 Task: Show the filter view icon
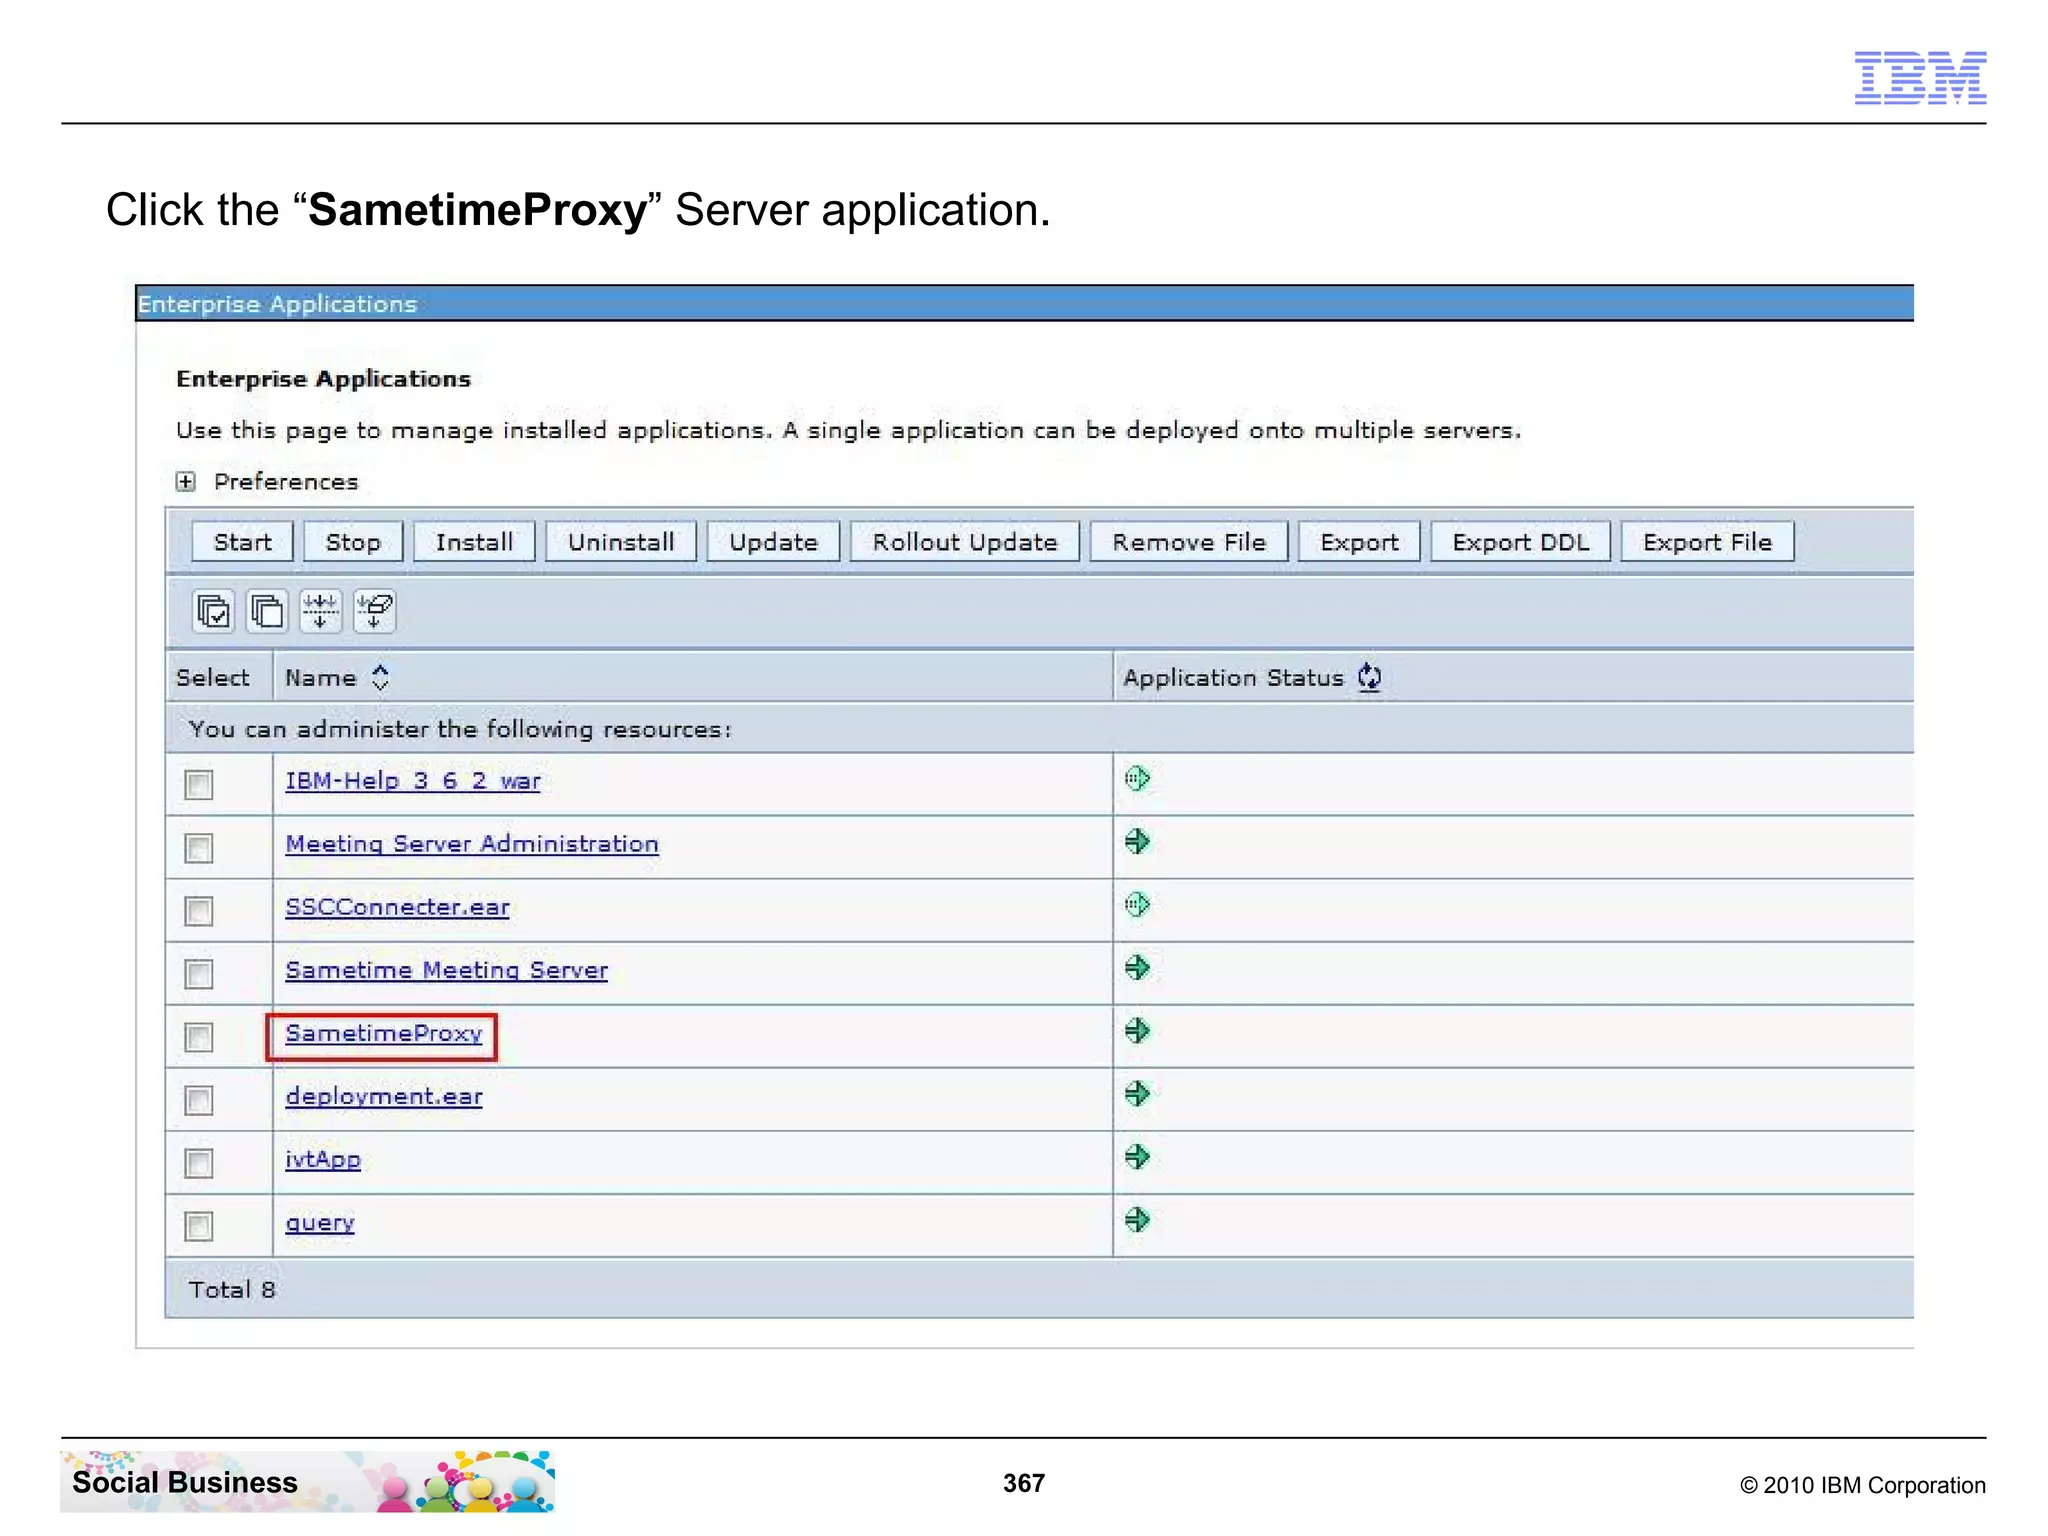[x=320, y=611]
